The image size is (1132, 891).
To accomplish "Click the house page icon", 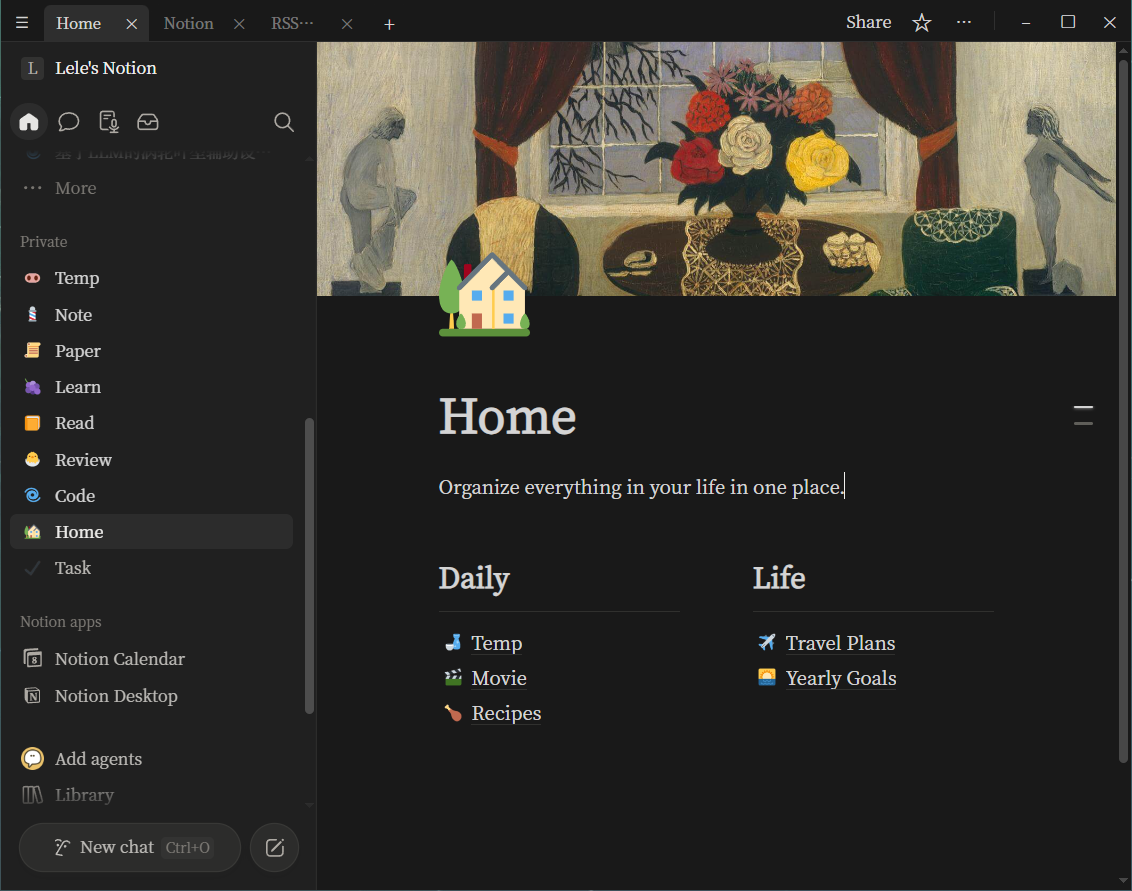I will pyautogui.click(x=484, y=295).
